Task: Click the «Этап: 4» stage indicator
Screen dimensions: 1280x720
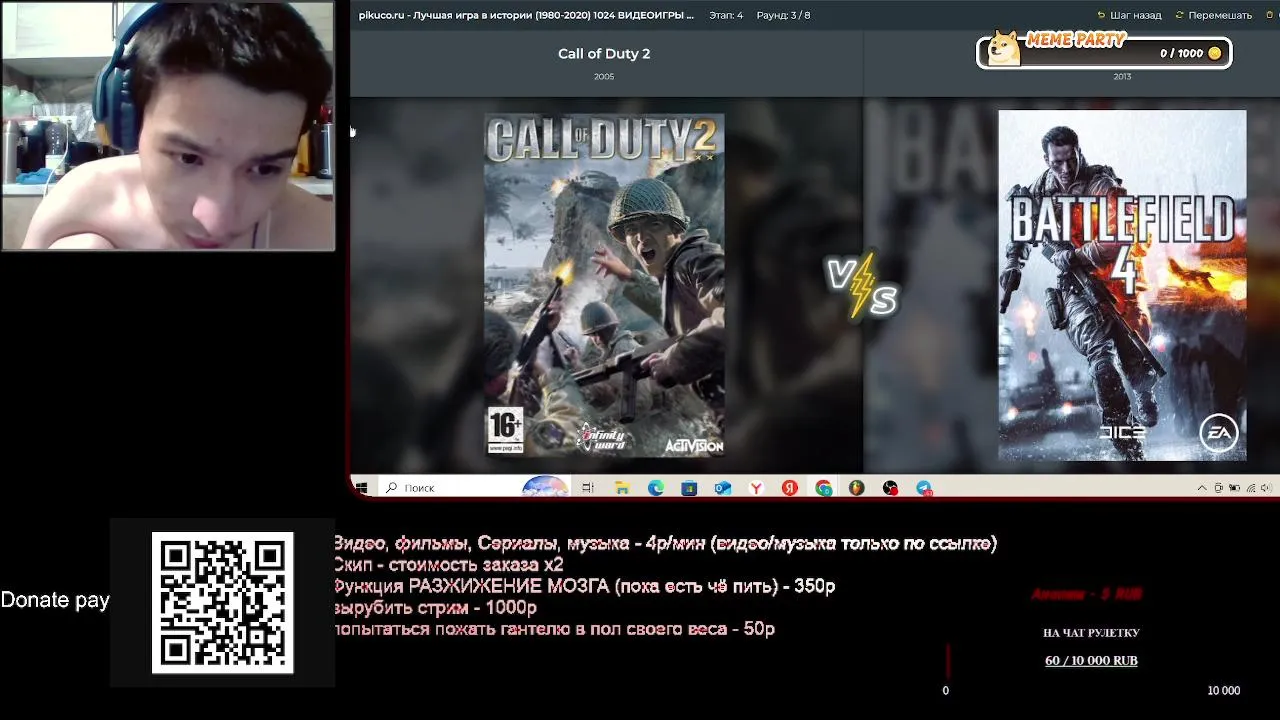Action: pos(726,15)
